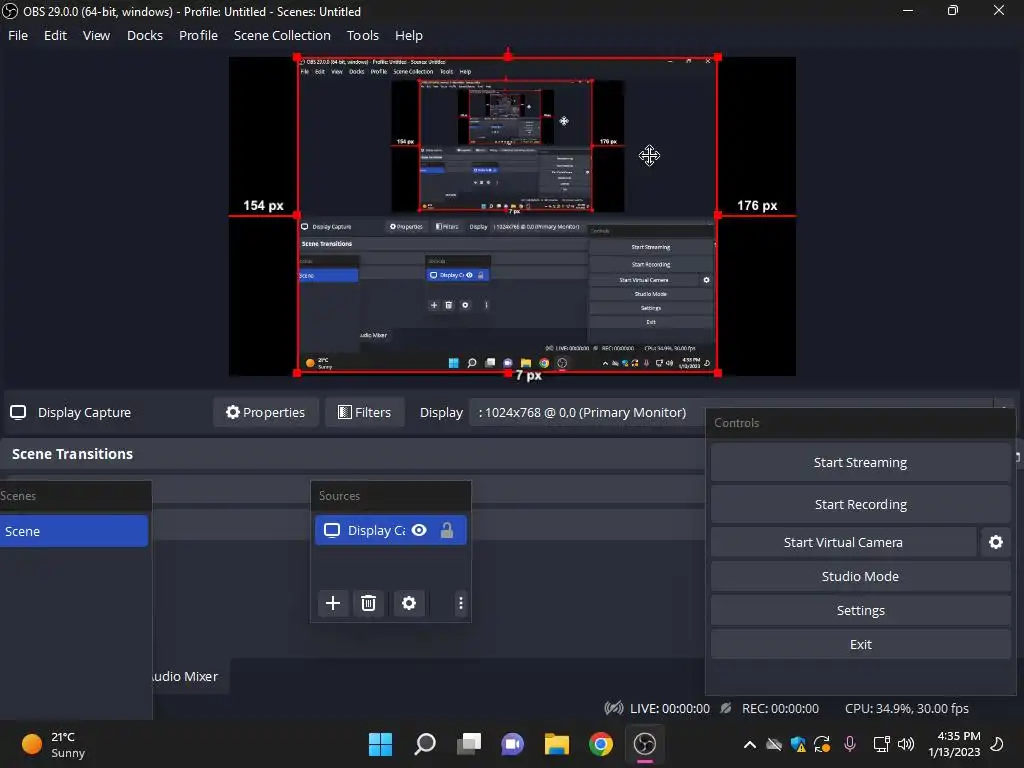Open Settings from Controls panel
Viewport: 1024px width, 768px height.
(860, 610)
